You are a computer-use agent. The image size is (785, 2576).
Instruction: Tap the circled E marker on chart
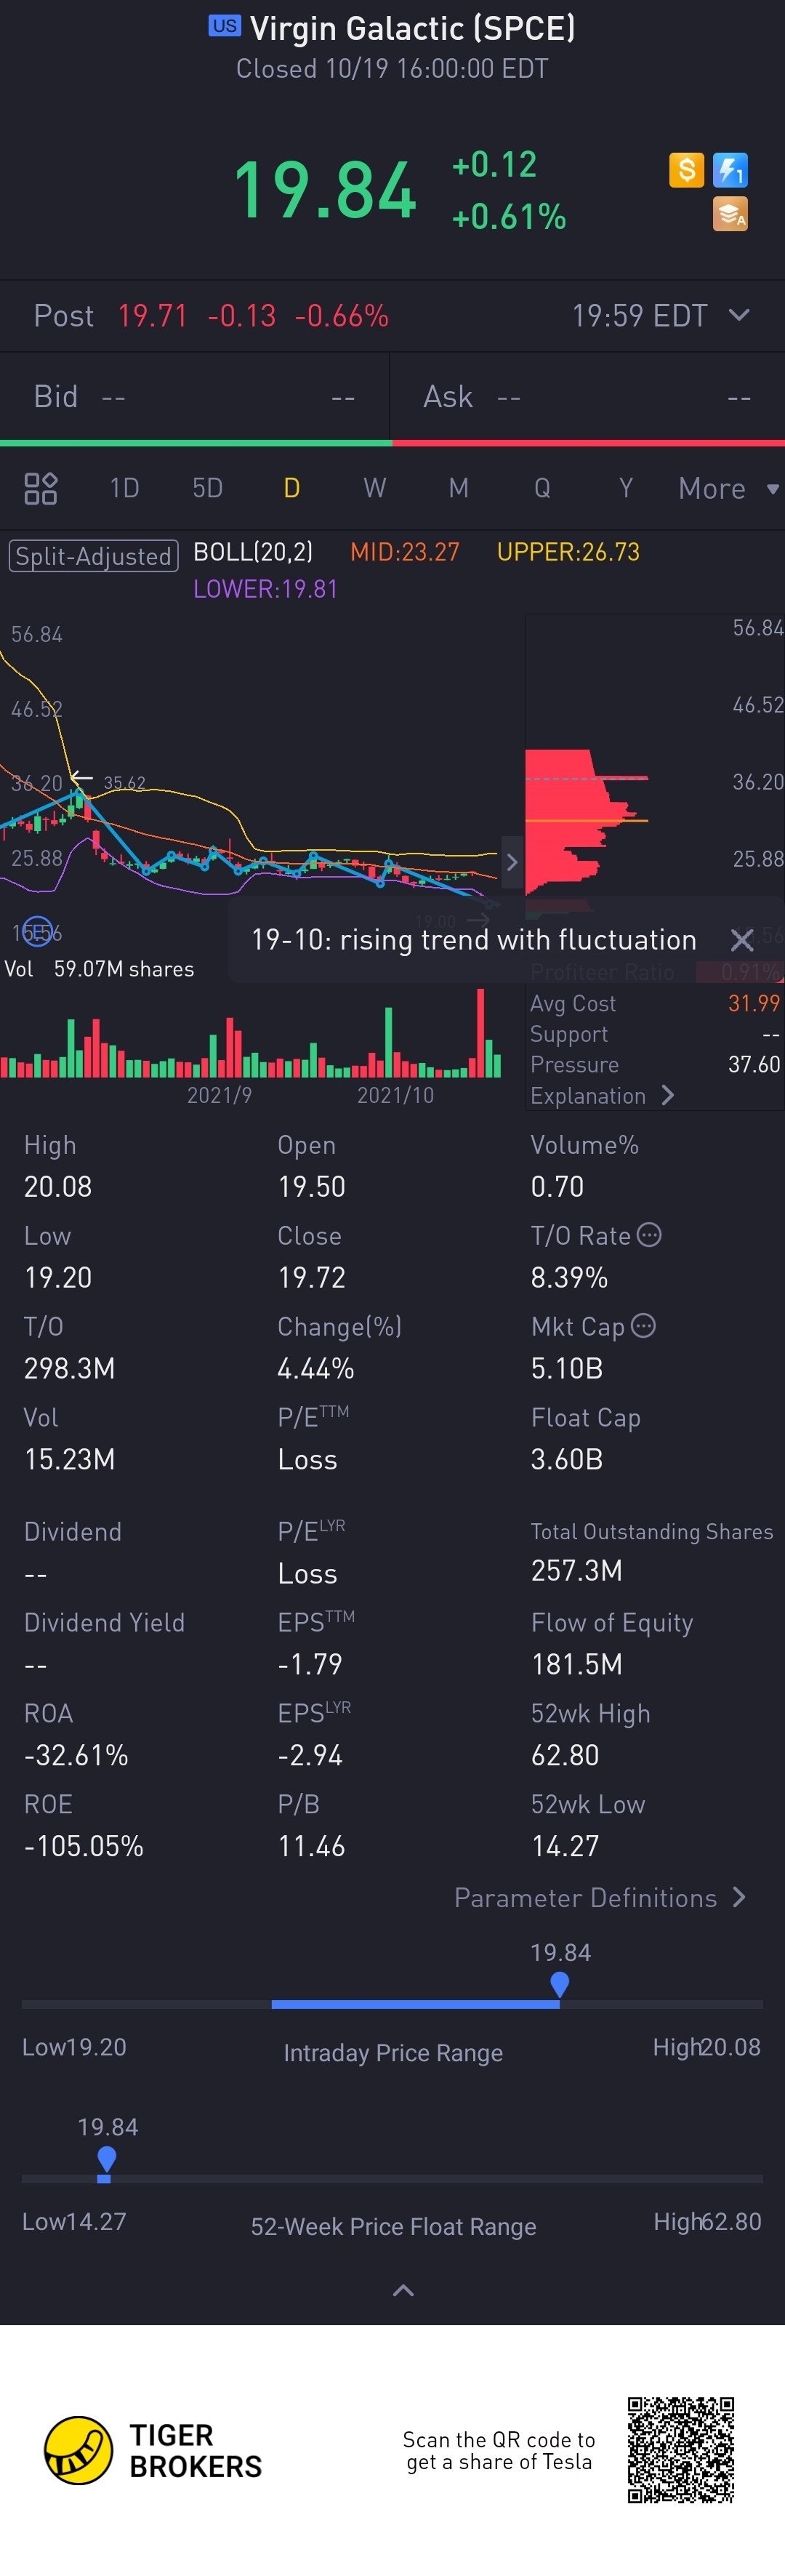click(37, 931)
